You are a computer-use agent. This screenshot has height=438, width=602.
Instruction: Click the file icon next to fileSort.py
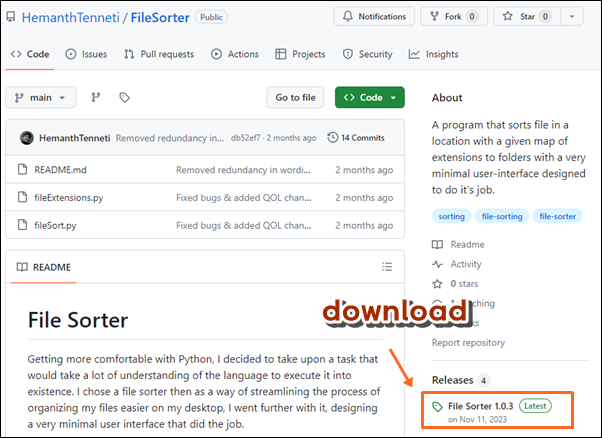23,225
